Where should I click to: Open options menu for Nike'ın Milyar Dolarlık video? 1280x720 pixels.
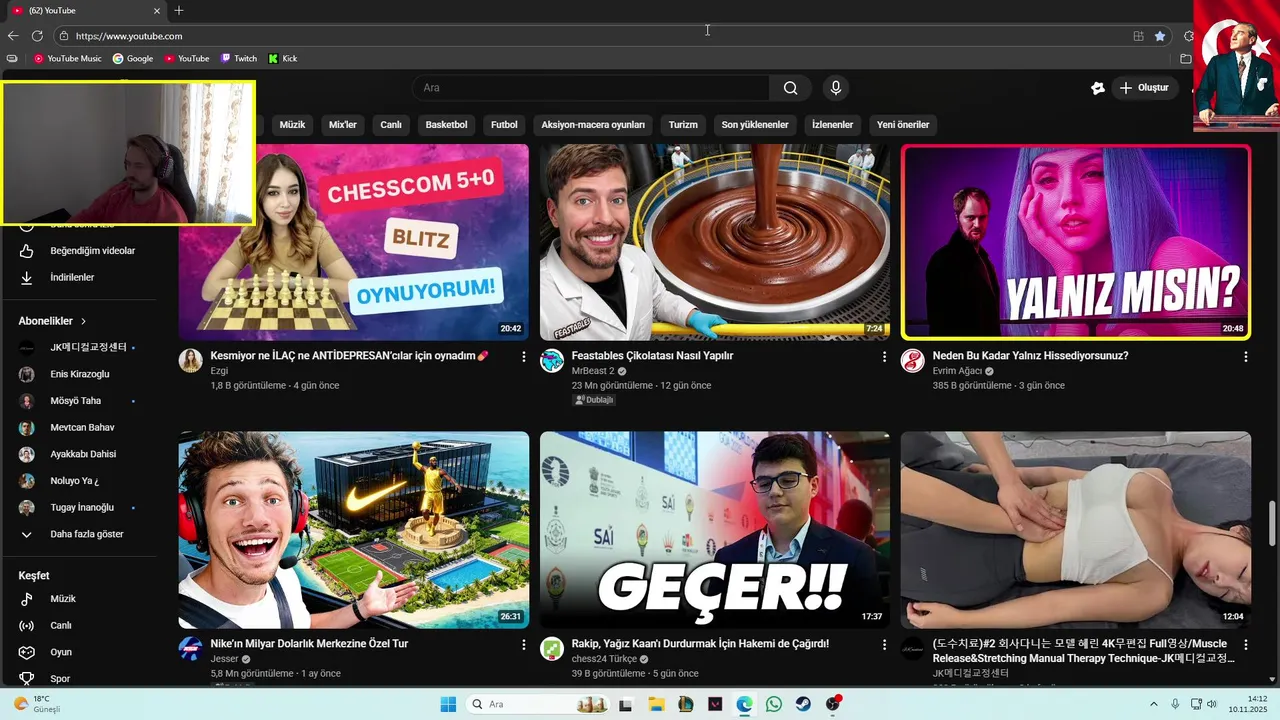[x=524, y=645]
